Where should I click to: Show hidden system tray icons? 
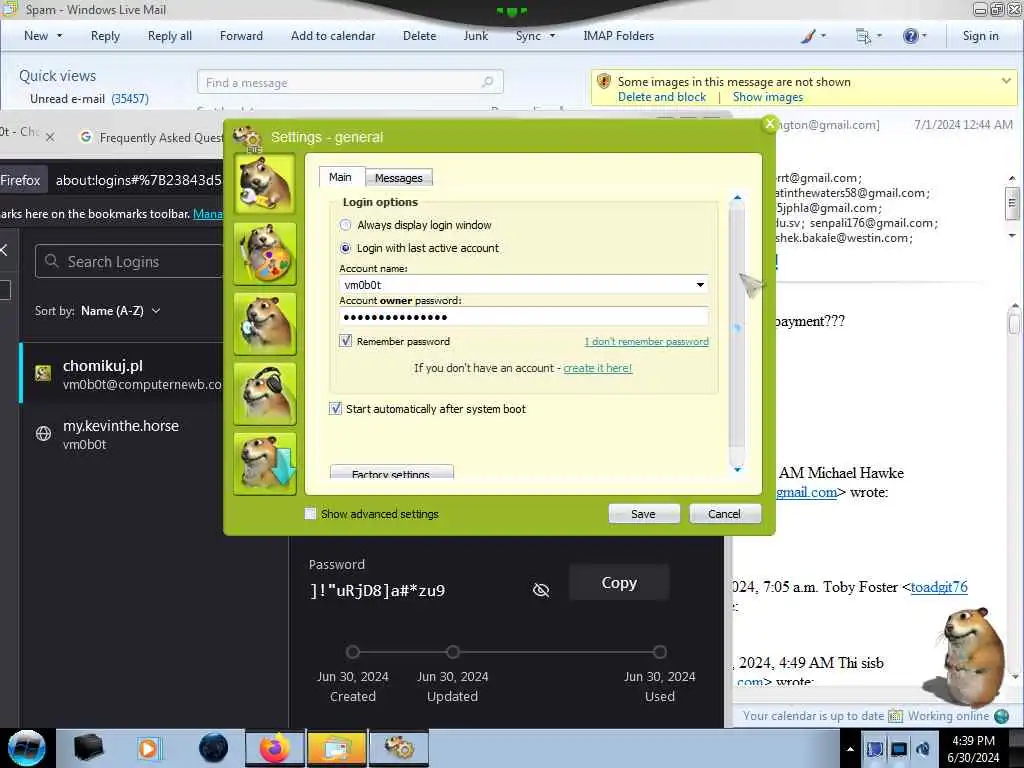click(x=850, y=750)
